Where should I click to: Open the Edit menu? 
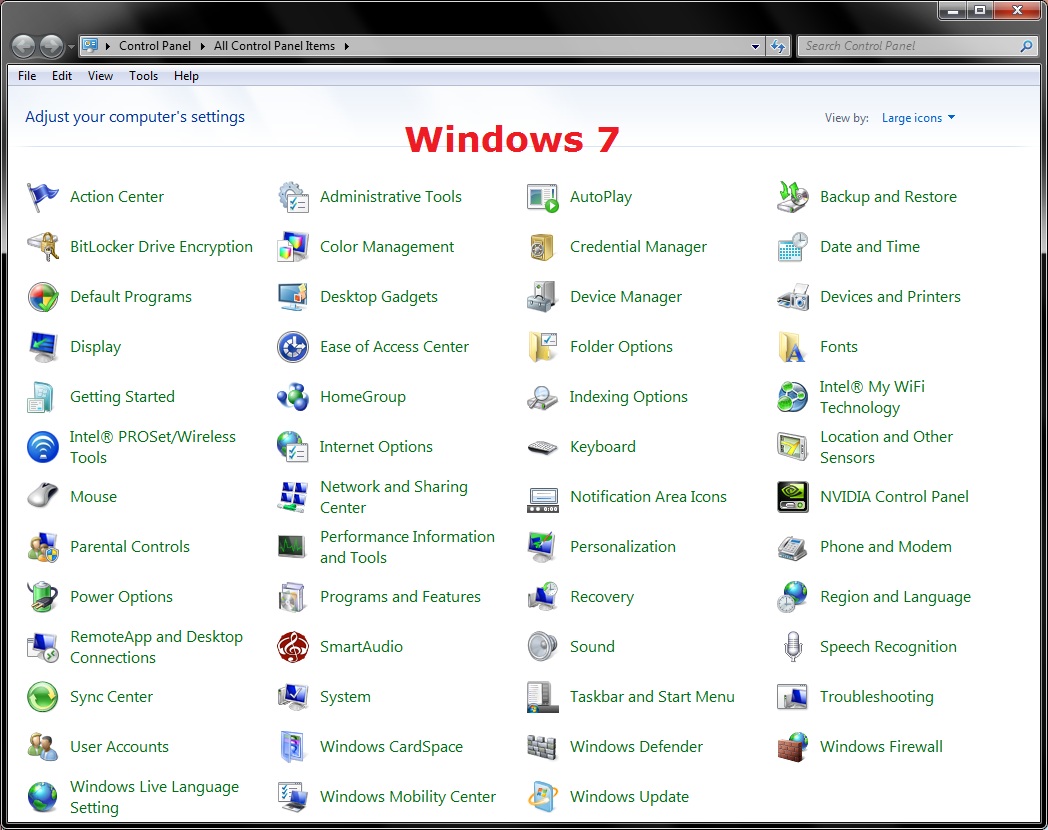point(61,76)
